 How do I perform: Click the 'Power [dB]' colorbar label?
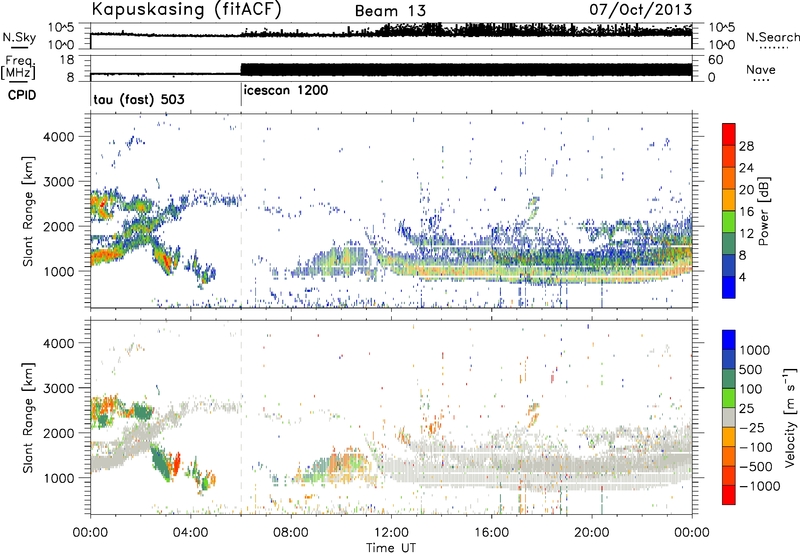click(x=763, y=211)
